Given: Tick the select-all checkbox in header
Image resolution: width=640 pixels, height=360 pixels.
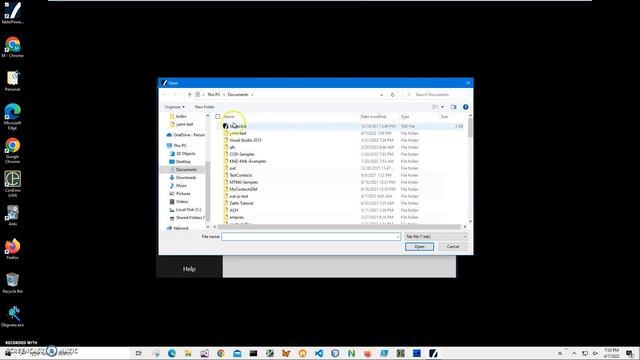Looking at the screenshot, I should [218, 117].
